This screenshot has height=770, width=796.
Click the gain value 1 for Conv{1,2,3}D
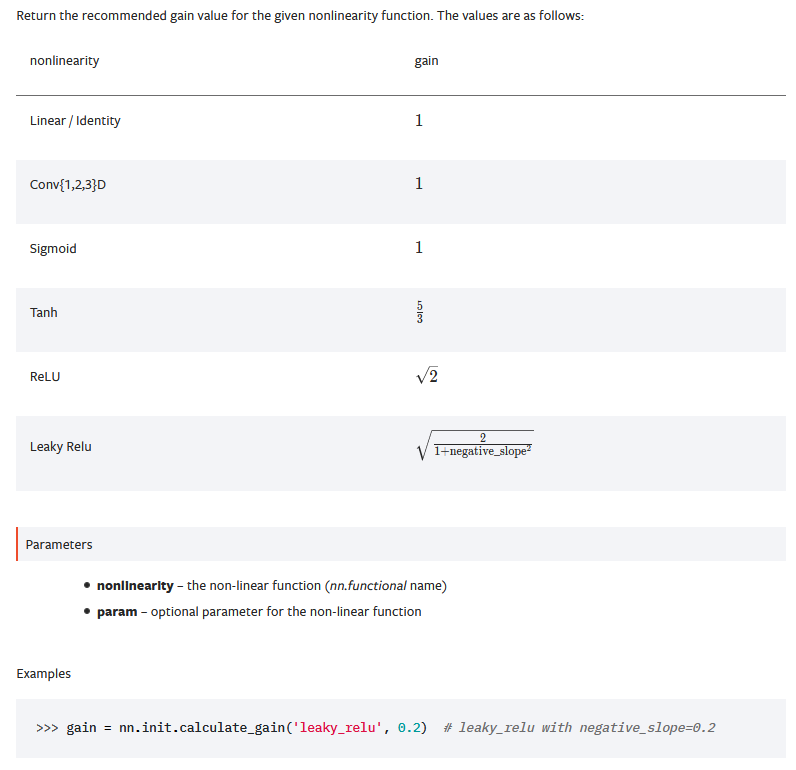[419, 183]
